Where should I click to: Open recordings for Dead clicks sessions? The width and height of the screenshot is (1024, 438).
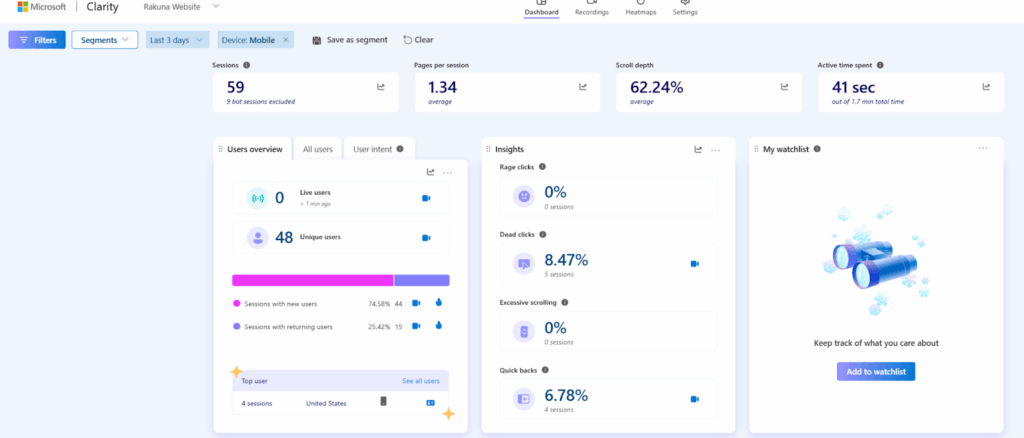[x=694, y=264]
